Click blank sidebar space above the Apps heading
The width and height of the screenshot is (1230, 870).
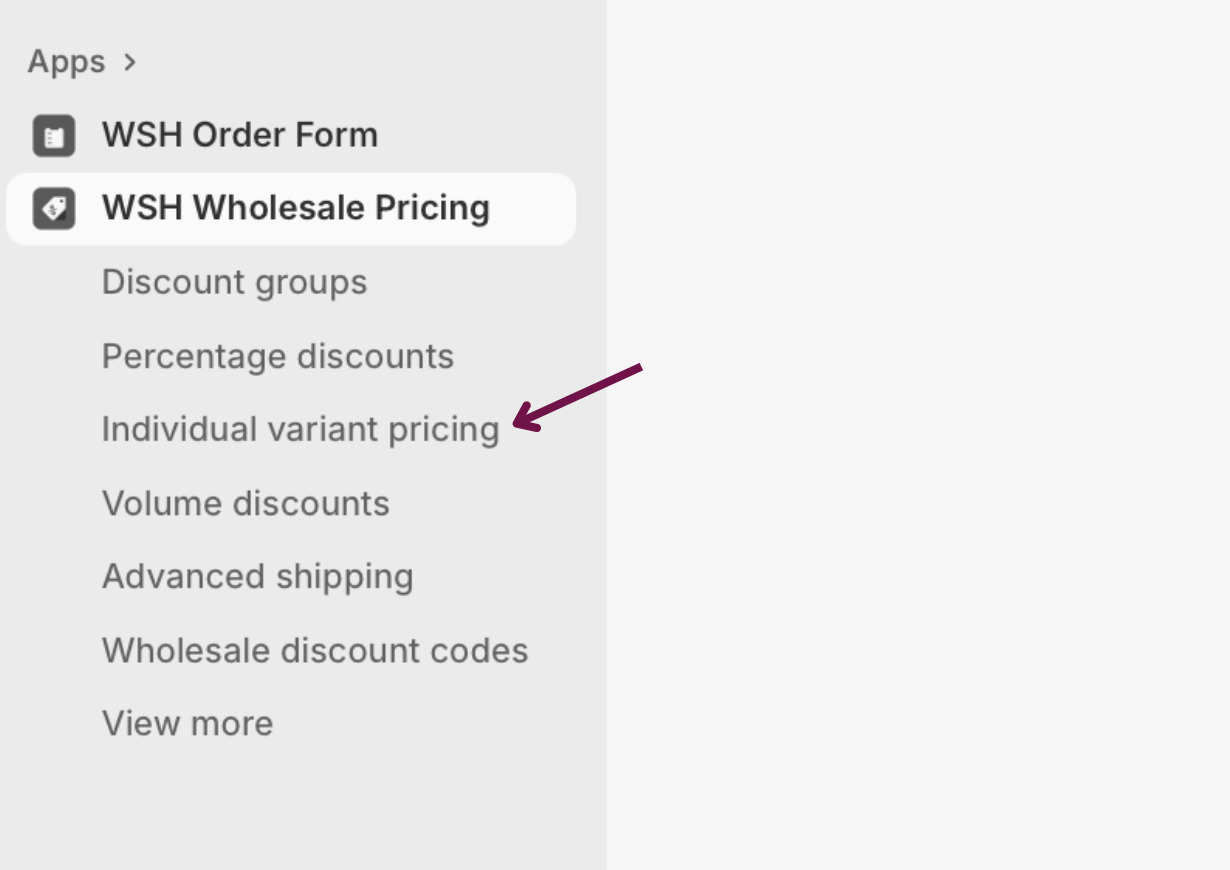click(x=300, y=20)
